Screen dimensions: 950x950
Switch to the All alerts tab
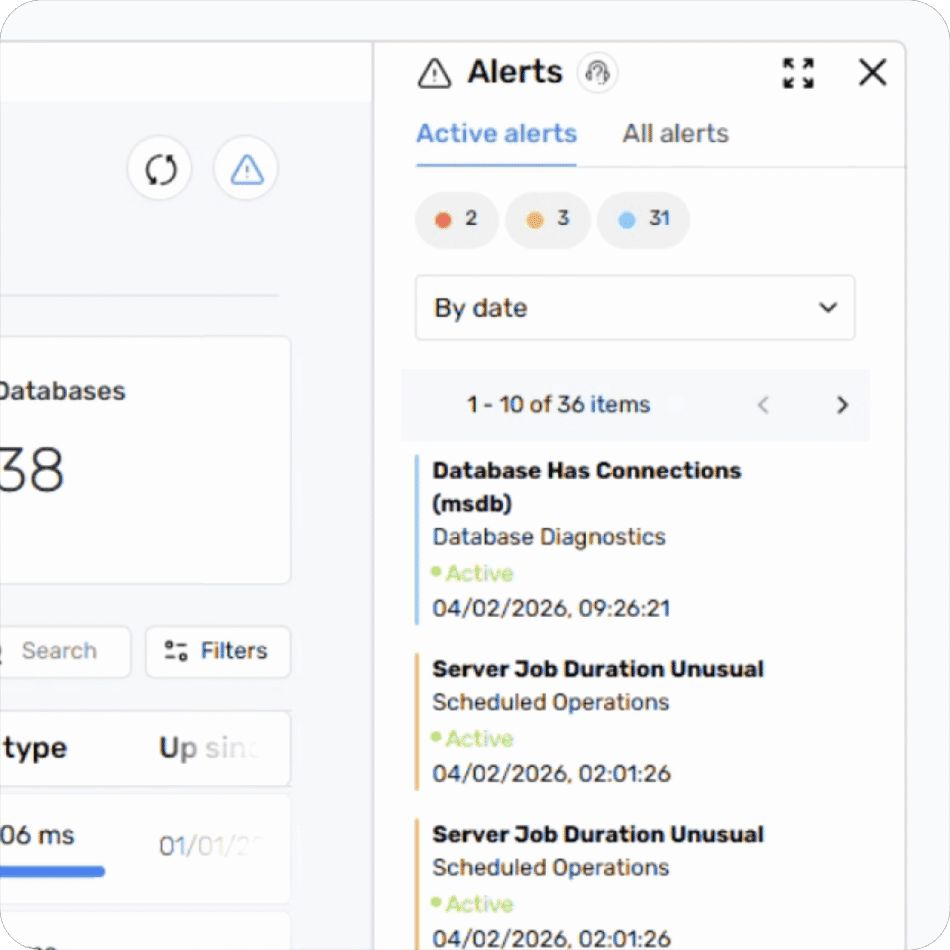(x=676, y=134)
